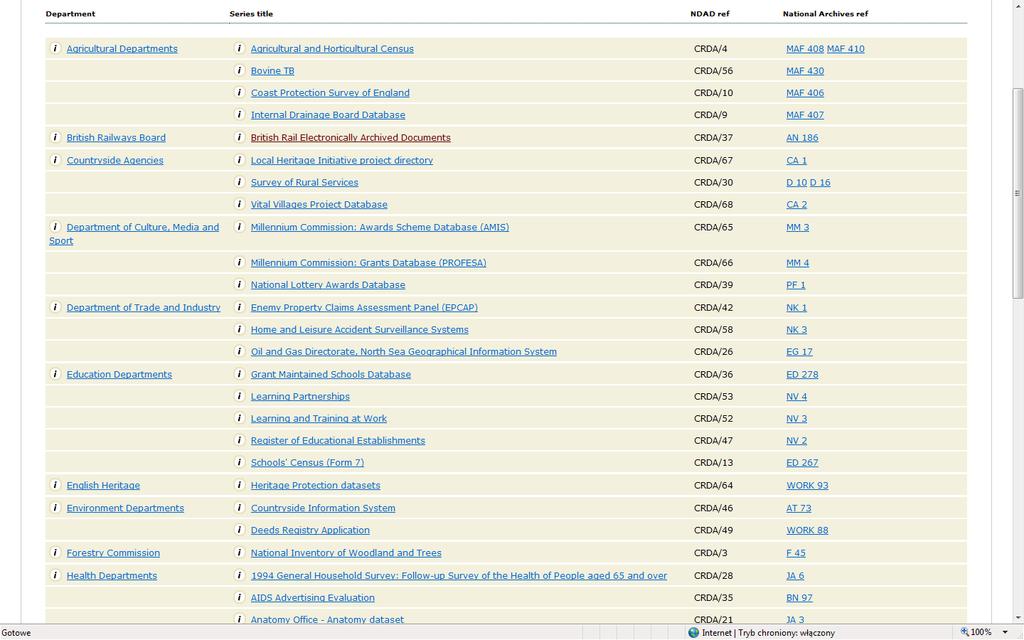Open Learning and Training at Work link

click(319, 419)
